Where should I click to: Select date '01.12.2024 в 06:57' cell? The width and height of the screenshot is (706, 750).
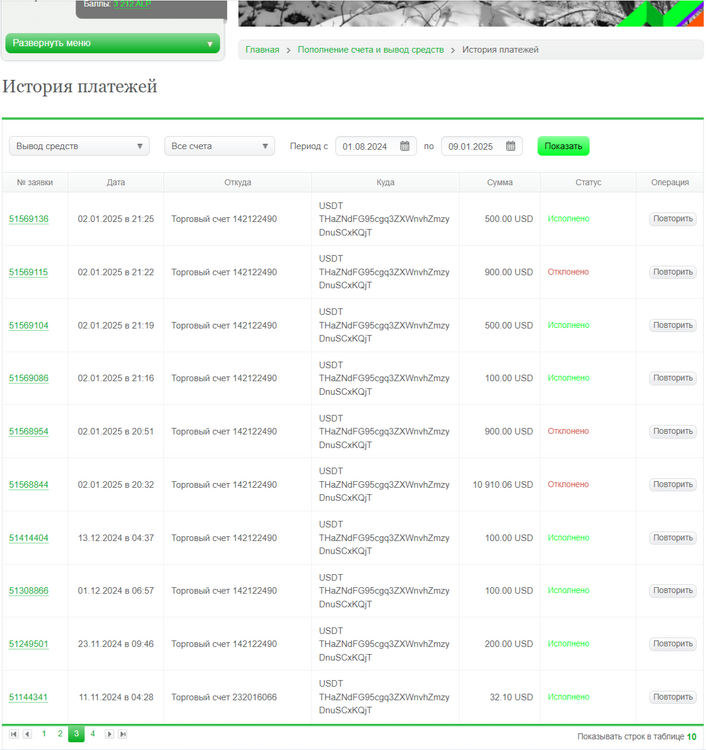(116, 591)
